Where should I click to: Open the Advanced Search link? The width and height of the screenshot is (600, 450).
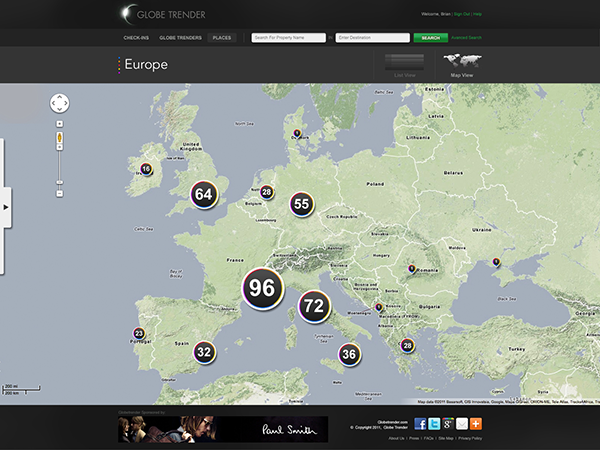[x=466, y=37]
